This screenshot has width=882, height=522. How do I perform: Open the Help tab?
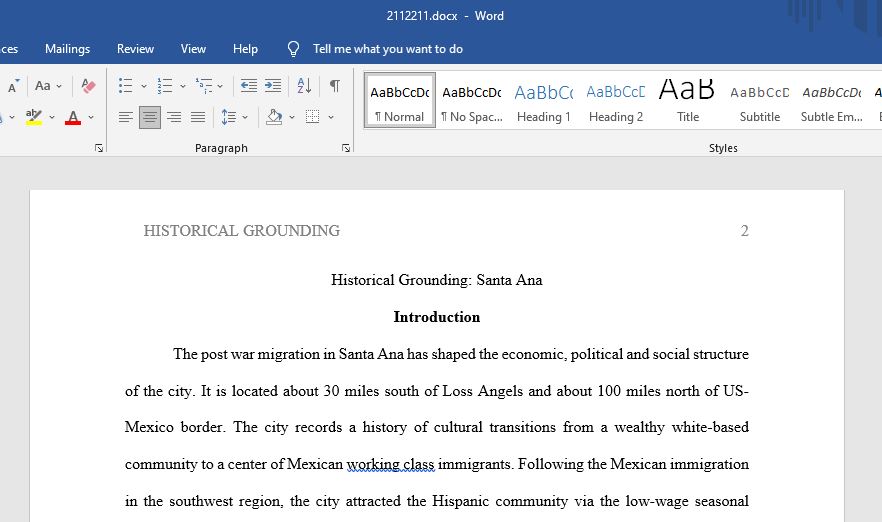pos(245,49)
